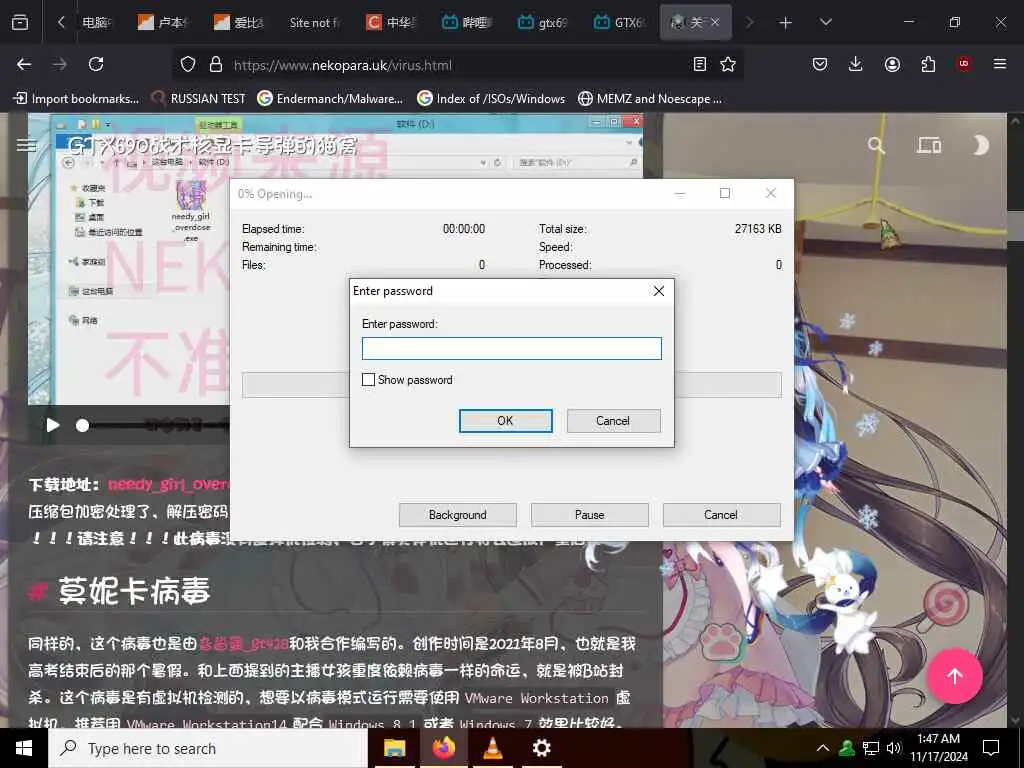The height and width of the screenshot is (768, 1024).
Task: Close the Enter password dialog
Action: click(659, 291)
